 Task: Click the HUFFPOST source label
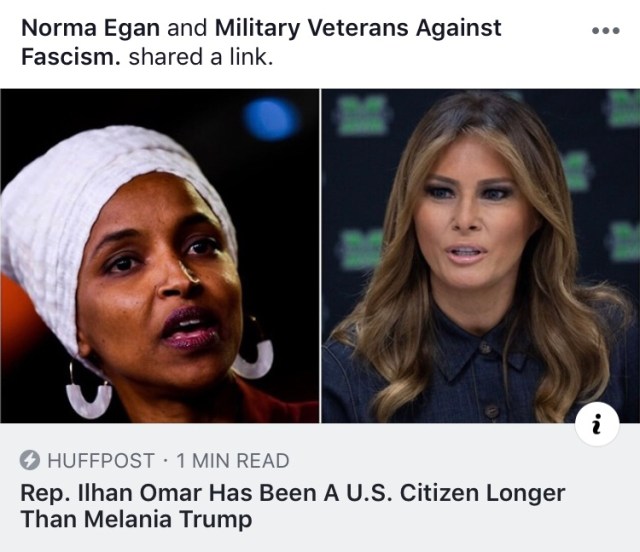(x=101, y=461)
